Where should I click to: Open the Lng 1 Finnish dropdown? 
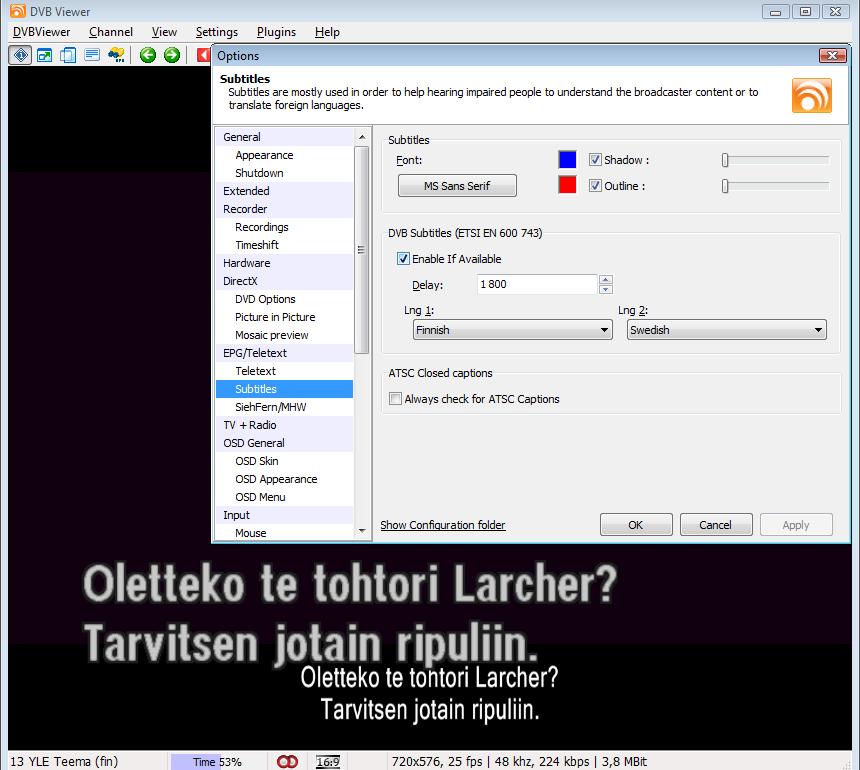(512, 330)
